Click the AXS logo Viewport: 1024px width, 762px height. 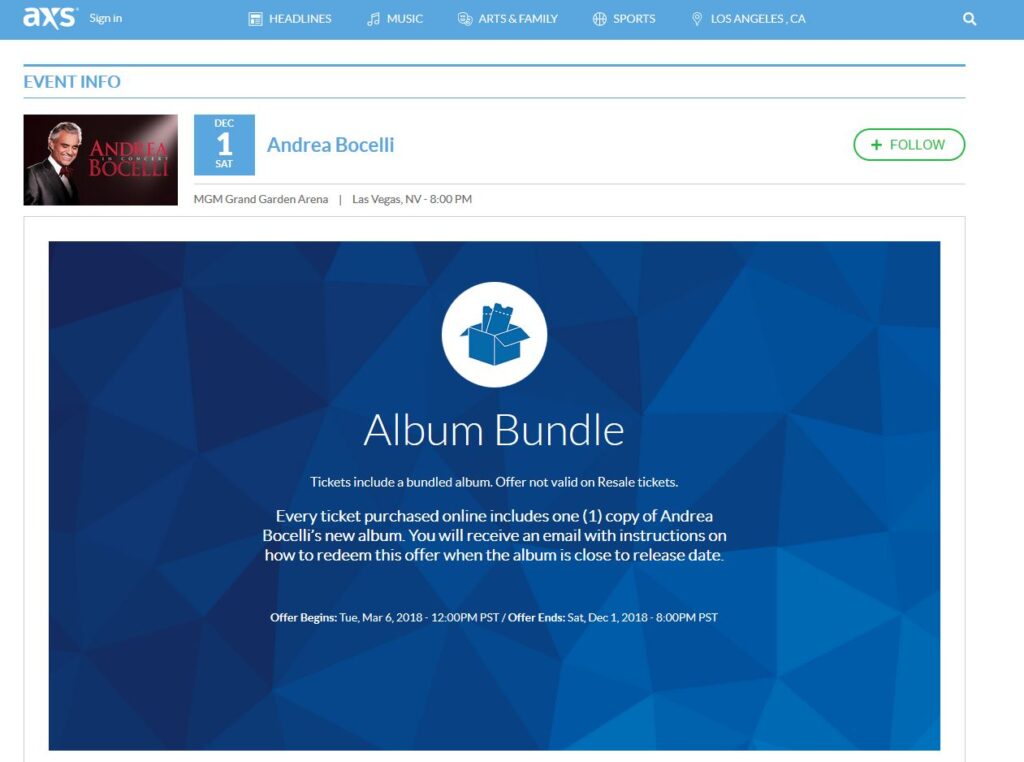tap(50, 18)
